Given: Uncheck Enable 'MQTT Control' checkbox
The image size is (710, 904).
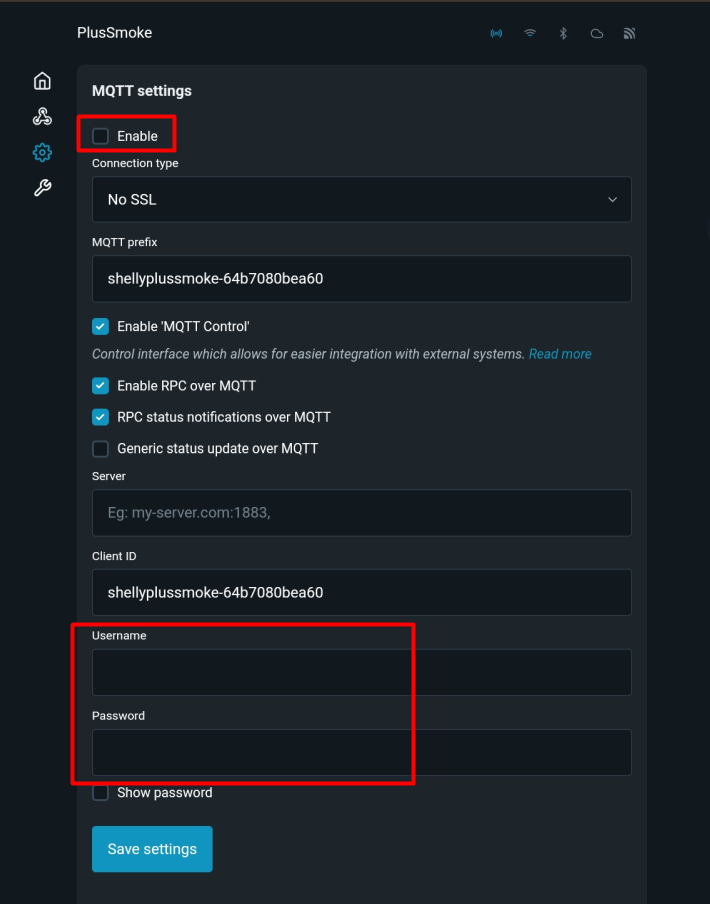Looking at the screenshot, I should pos(101,326).
